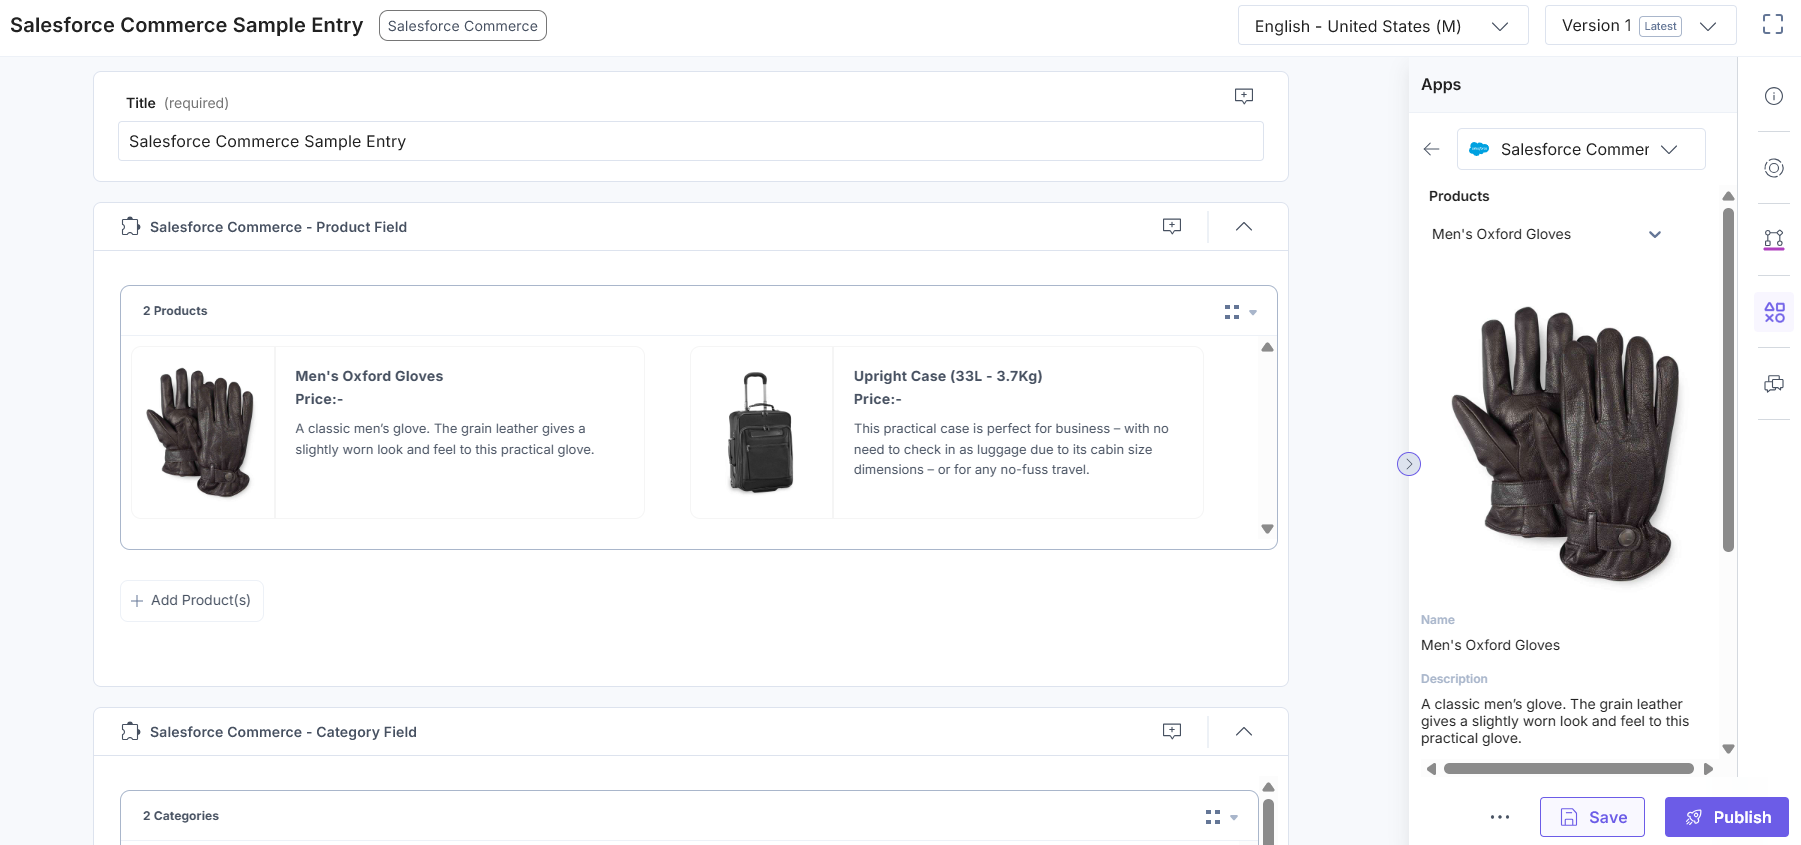Click the Add Product(s) button

[191, 601]
